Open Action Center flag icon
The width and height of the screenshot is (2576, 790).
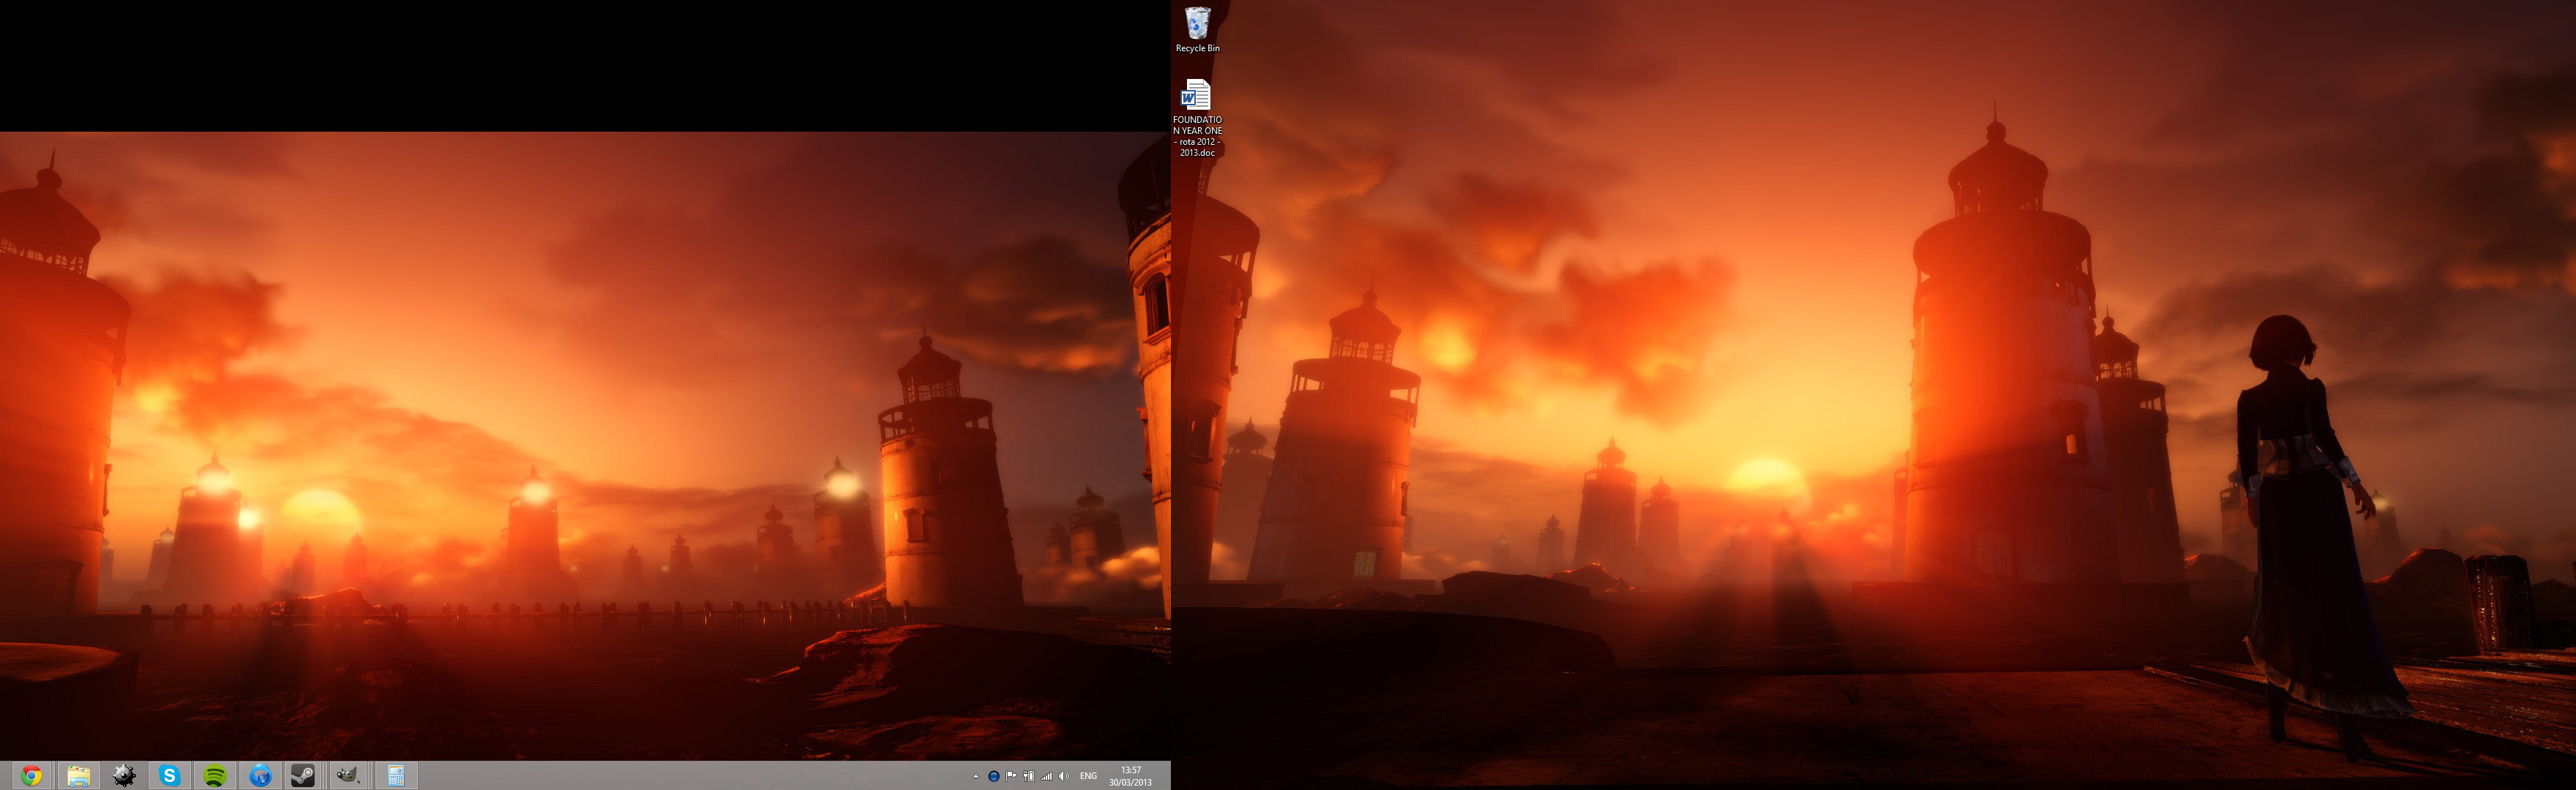pyautogui.click(x=1011, y=776)
